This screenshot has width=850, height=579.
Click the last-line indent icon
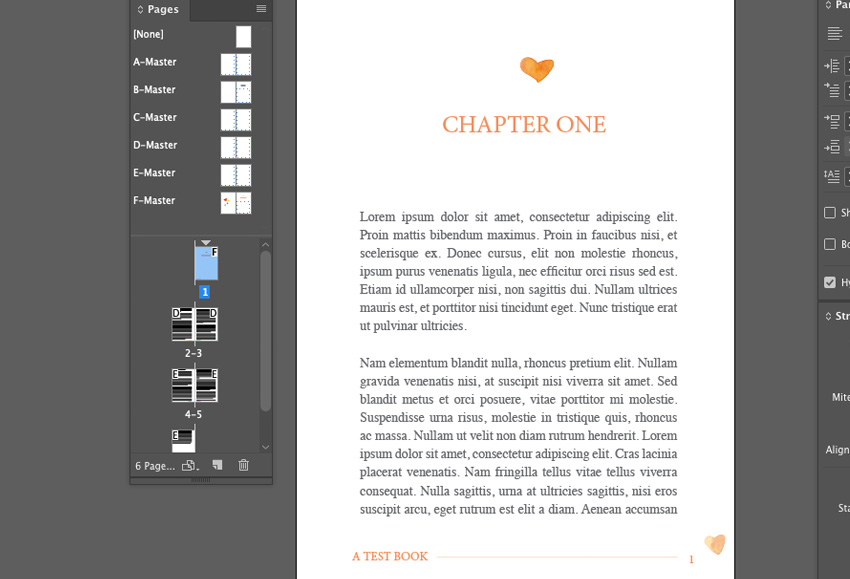point(848,92)
